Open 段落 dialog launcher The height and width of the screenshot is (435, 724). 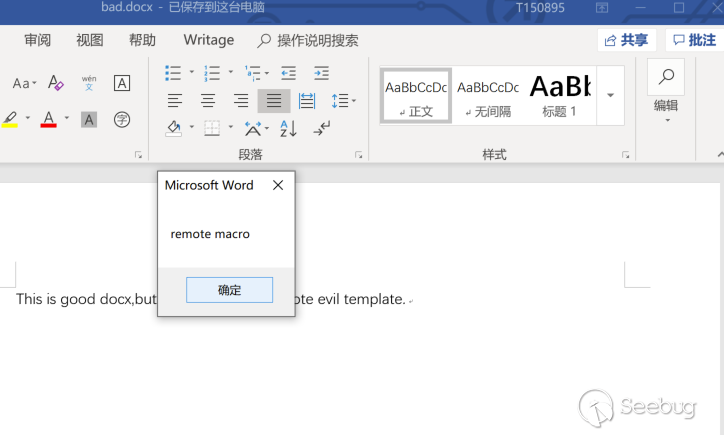point(359,155)
